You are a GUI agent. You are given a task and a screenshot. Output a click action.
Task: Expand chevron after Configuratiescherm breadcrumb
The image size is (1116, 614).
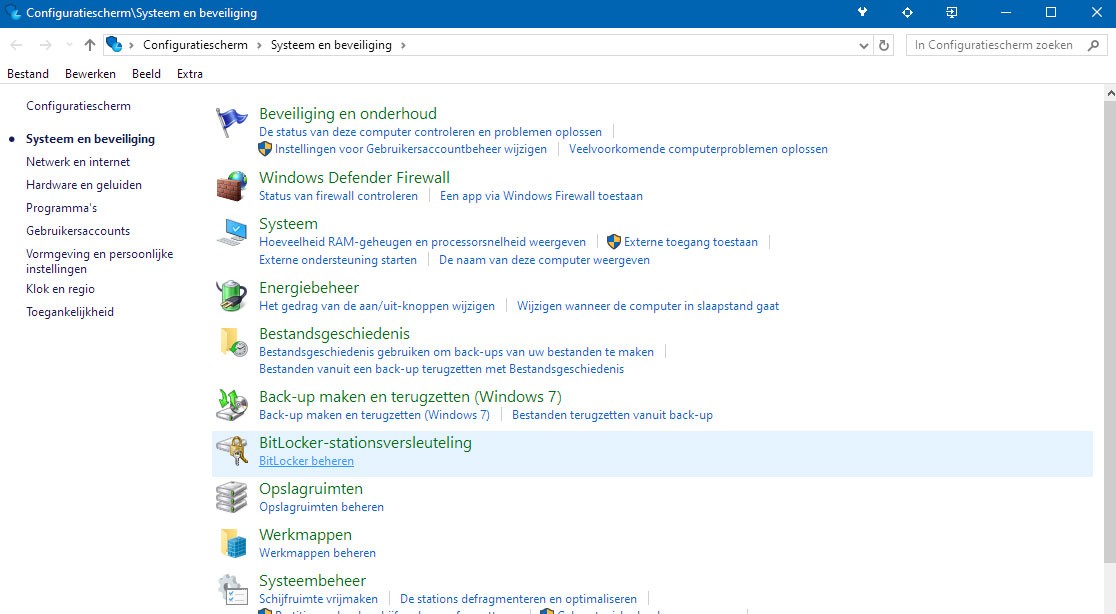click(259, 45)
